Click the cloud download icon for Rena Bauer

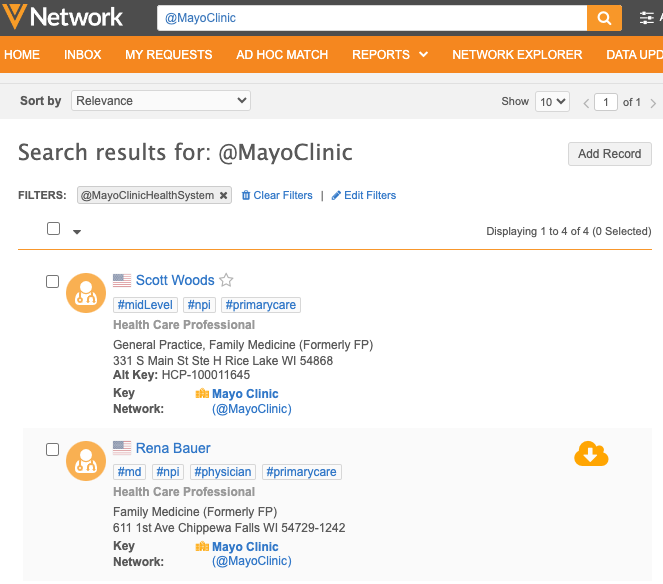591,454
